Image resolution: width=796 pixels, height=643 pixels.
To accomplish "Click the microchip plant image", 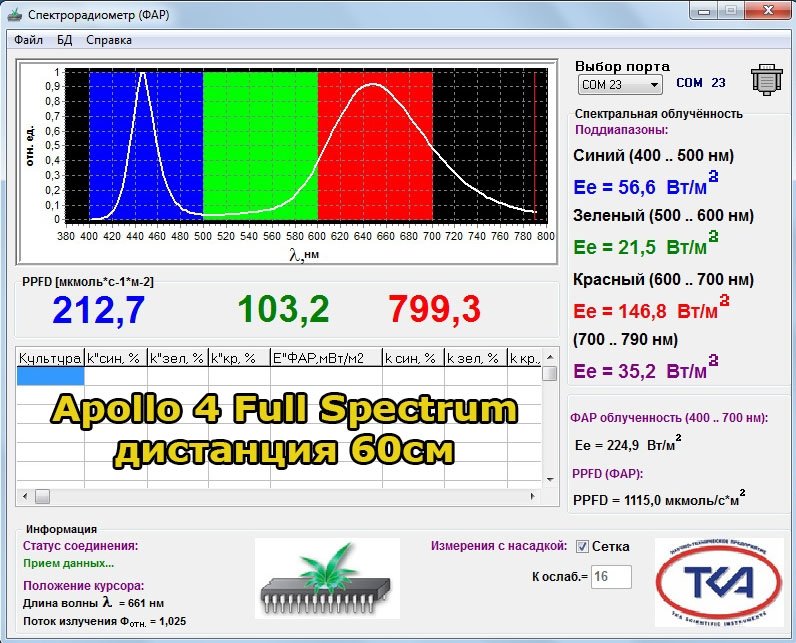I will click(x=327, y=579).
